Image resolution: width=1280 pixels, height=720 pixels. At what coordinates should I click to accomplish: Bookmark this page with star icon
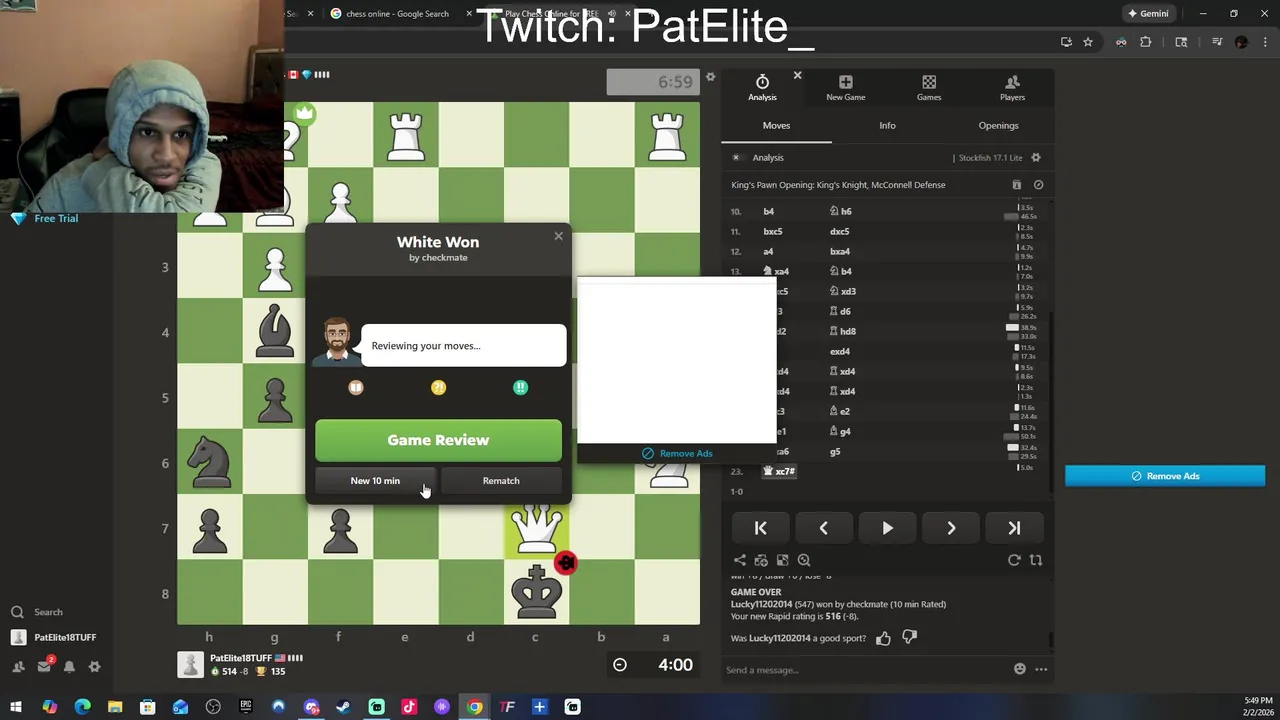pyautogui.click(x=1088, y=42)
